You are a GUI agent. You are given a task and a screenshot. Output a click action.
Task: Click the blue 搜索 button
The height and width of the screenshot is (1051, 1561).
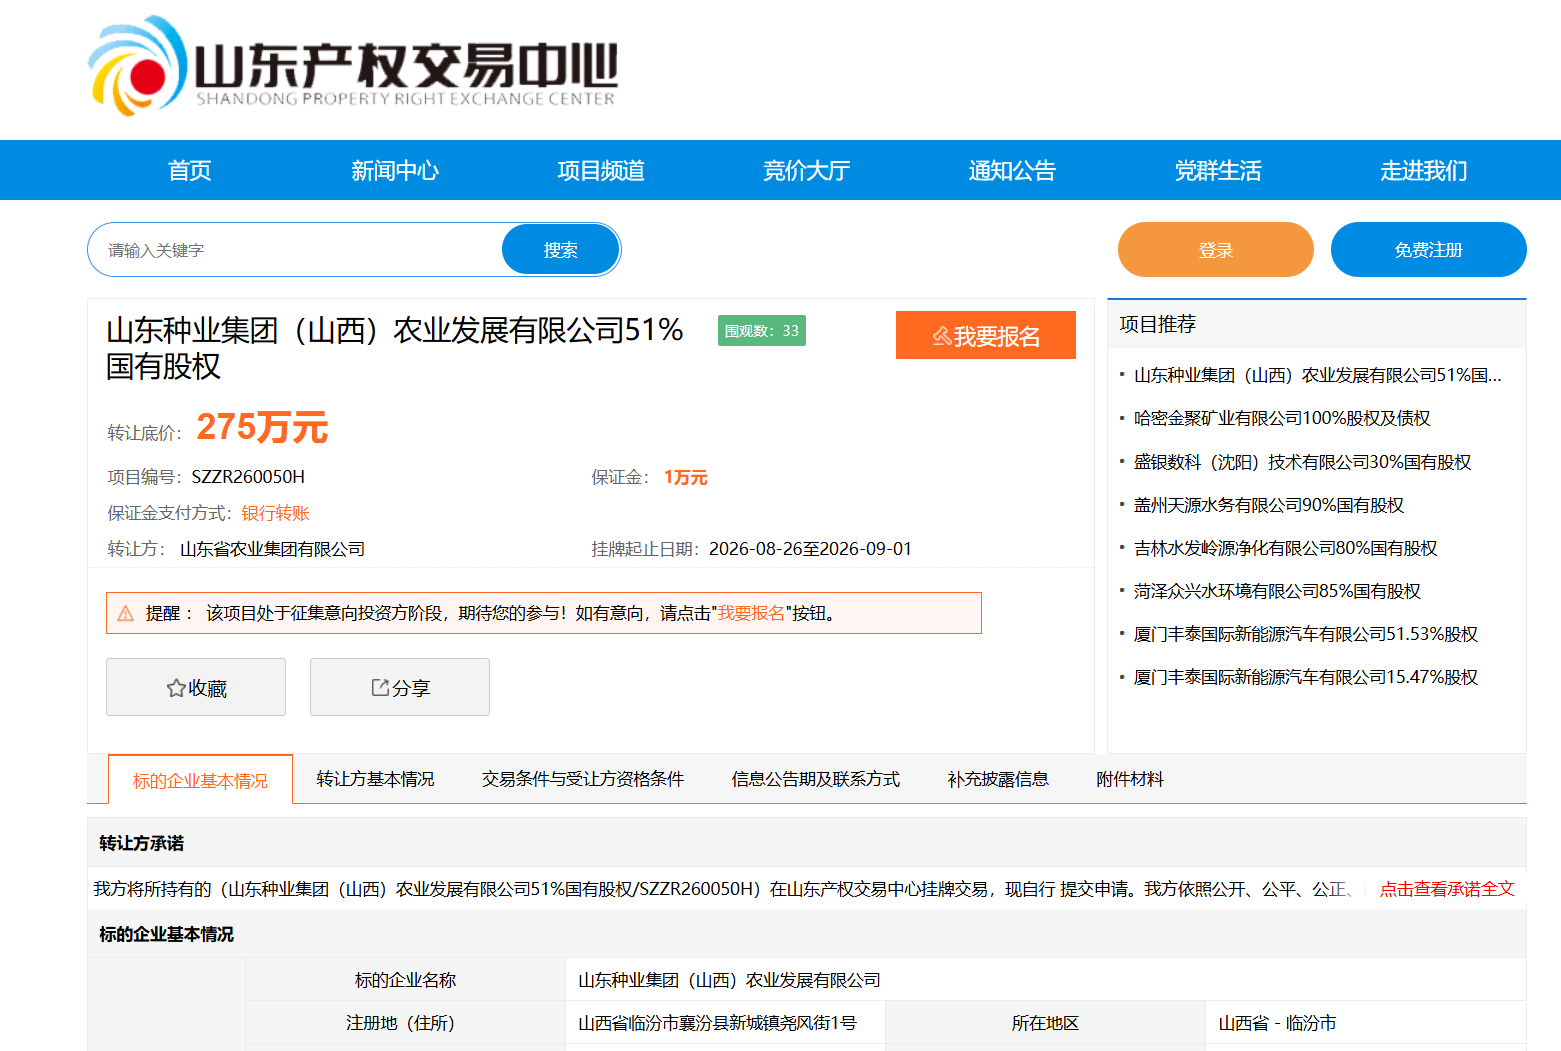[x=561, y=250]
